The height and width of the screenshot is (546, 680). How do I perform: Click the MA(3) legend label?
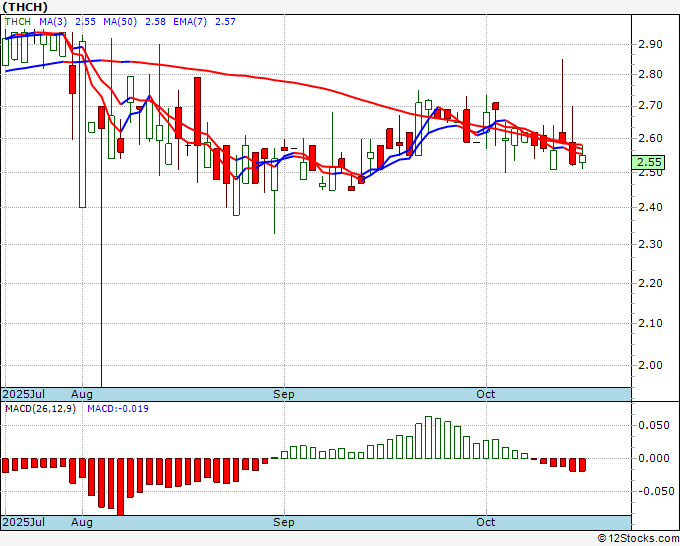(53, 22)
